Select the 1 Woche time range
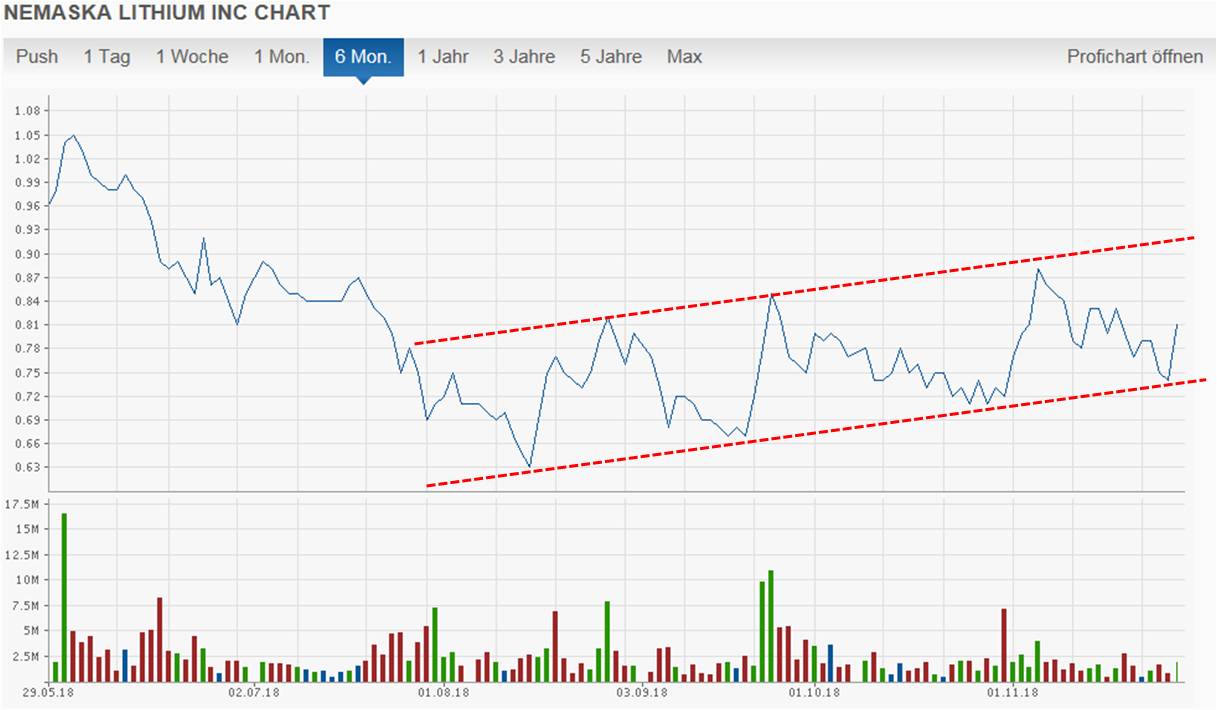The width and height of the screenshot is (1217, 710). point(192,57)
